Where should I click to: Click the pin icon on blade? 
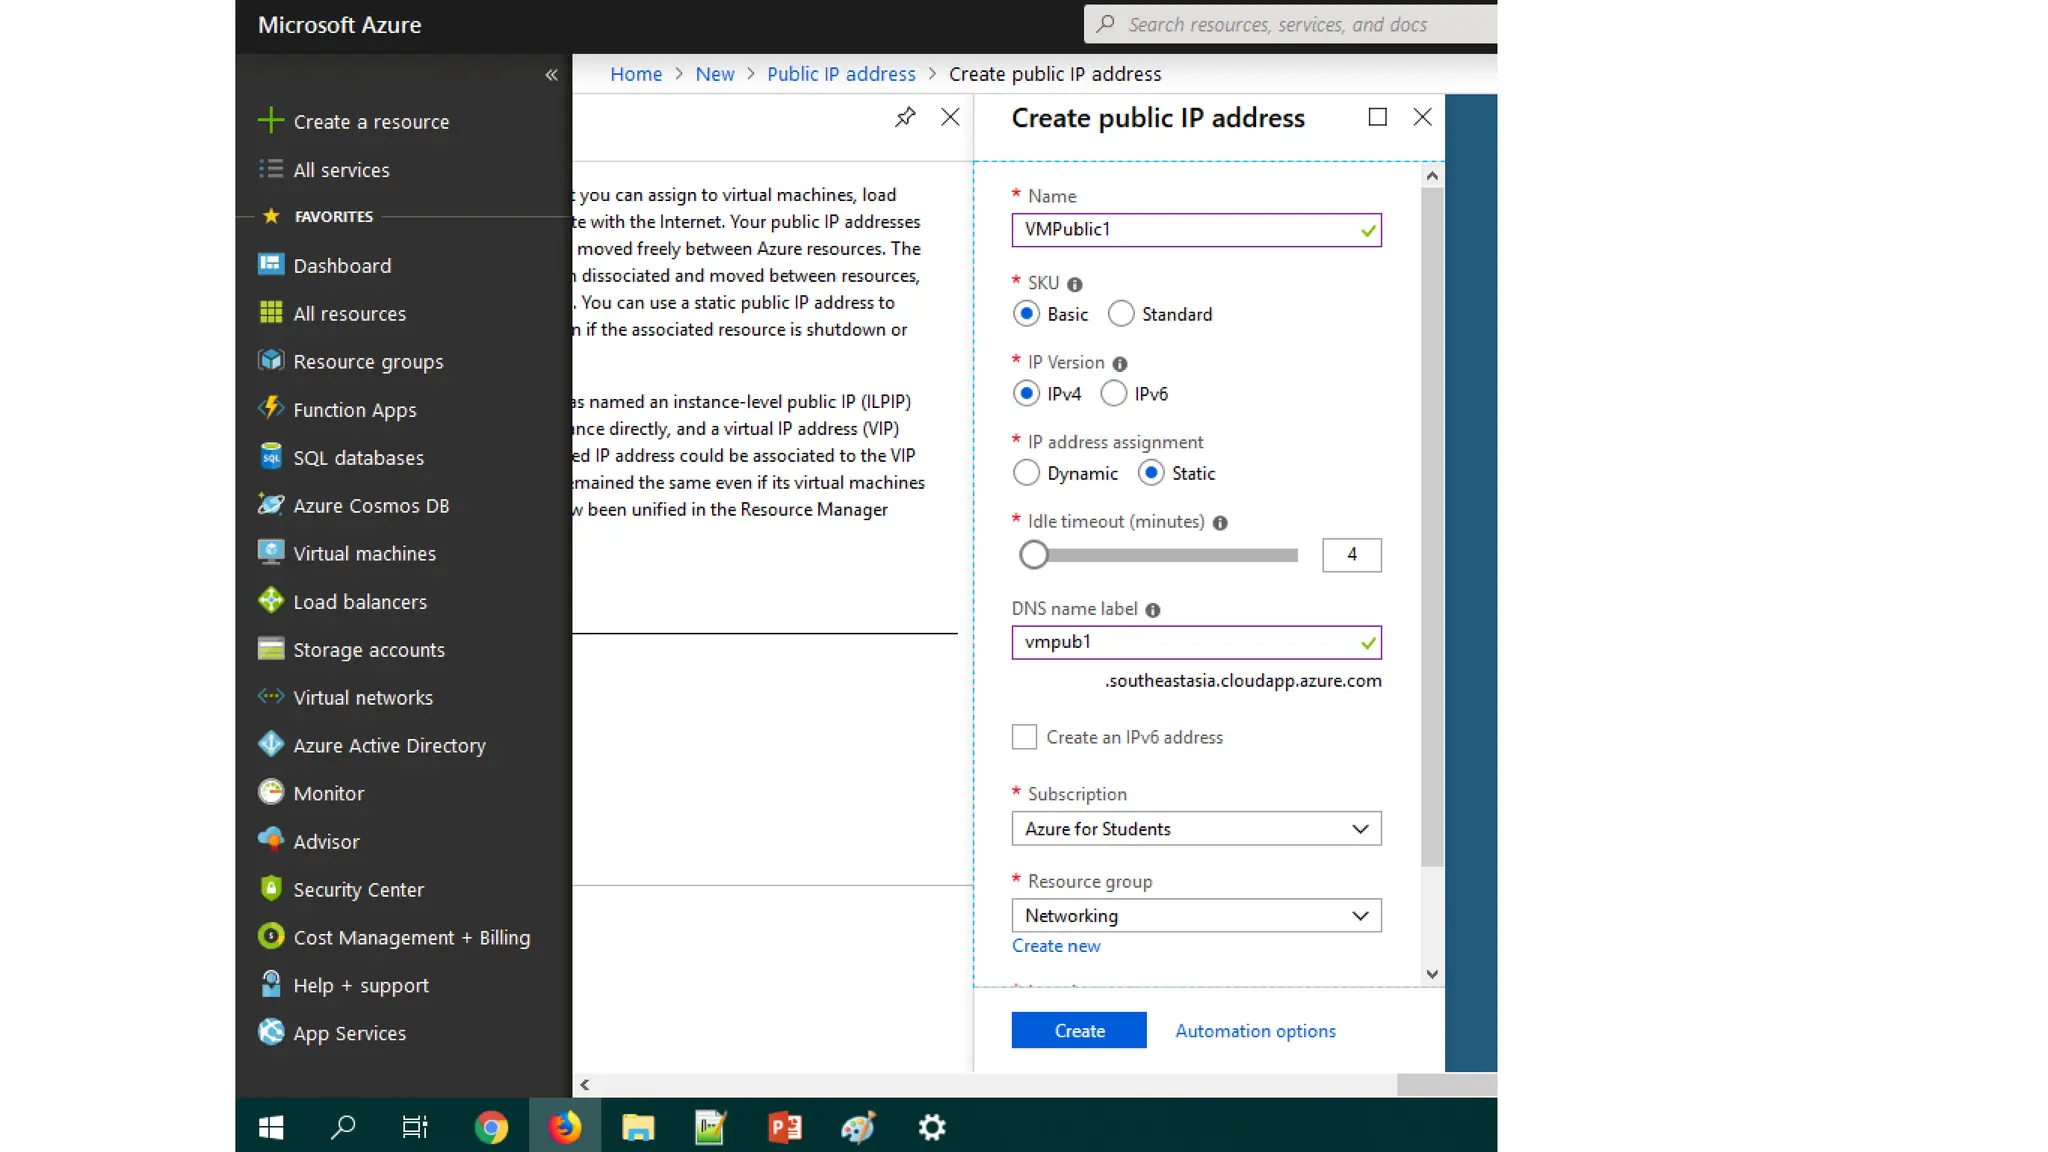coord(905,117)
